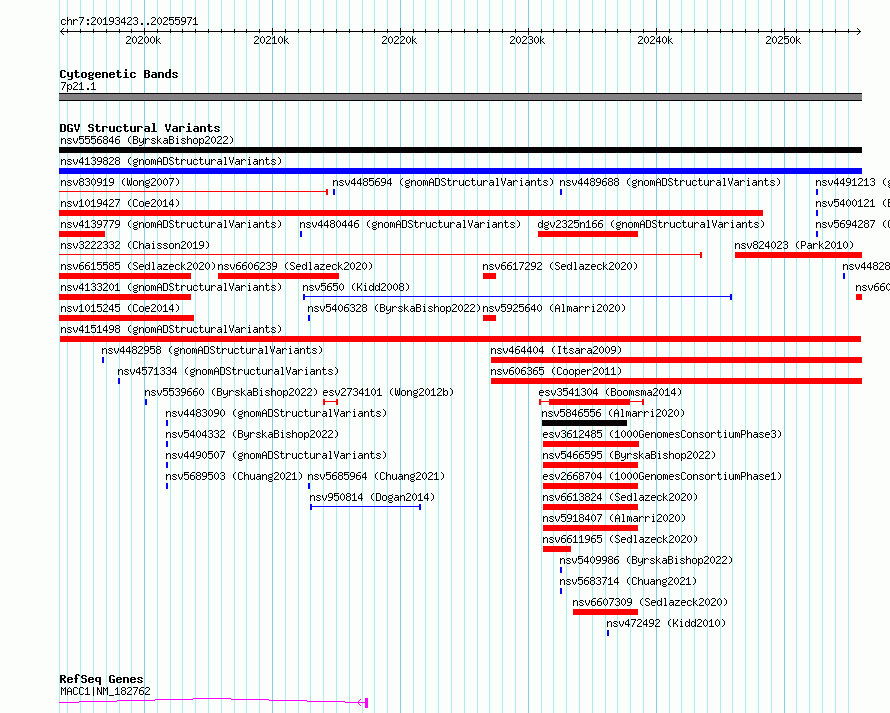Open dgv2325n166 gnomAD variant label
Viewport: 890px width, 713px height.
[x=651, y=224]
